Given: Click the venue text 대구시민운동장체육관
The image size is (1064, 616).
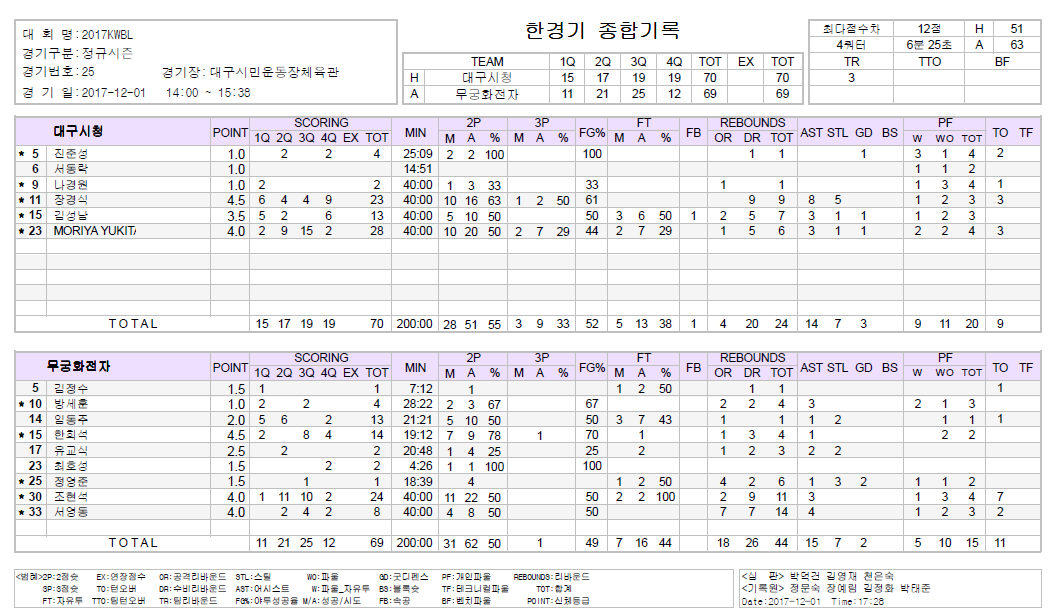Looking at the screenshot, I should 273,72.
